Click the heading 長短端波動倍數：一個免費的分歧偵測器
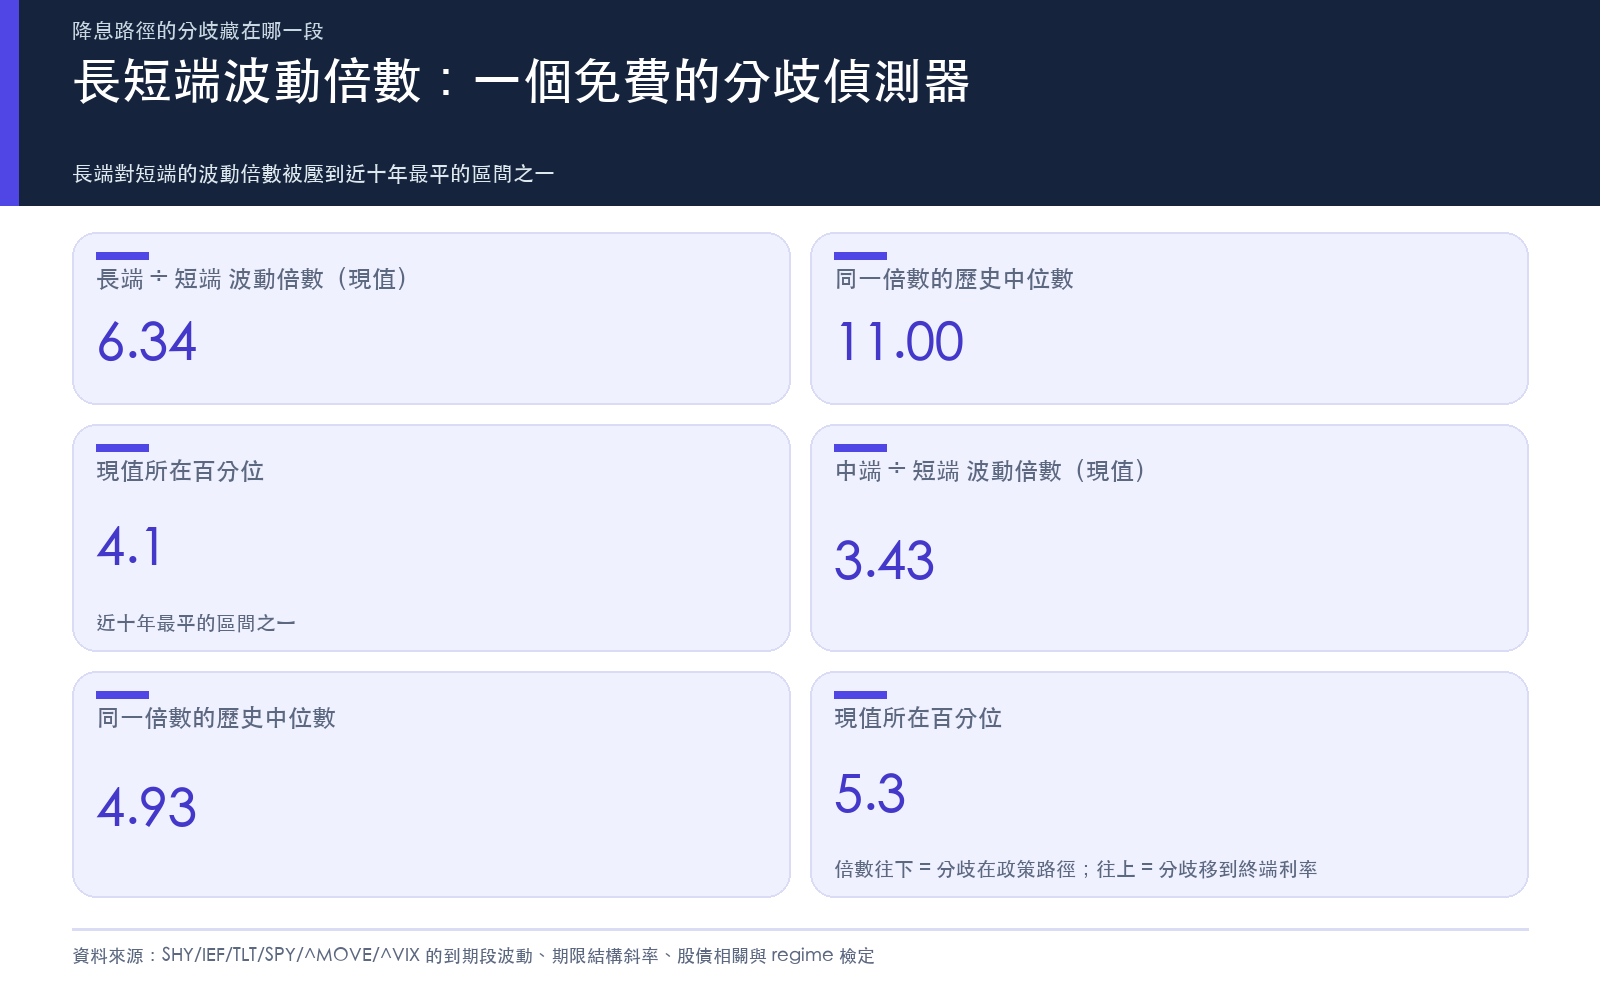Image resolution: width=1600 pixels, height=1000 pixels. (521, 81)
